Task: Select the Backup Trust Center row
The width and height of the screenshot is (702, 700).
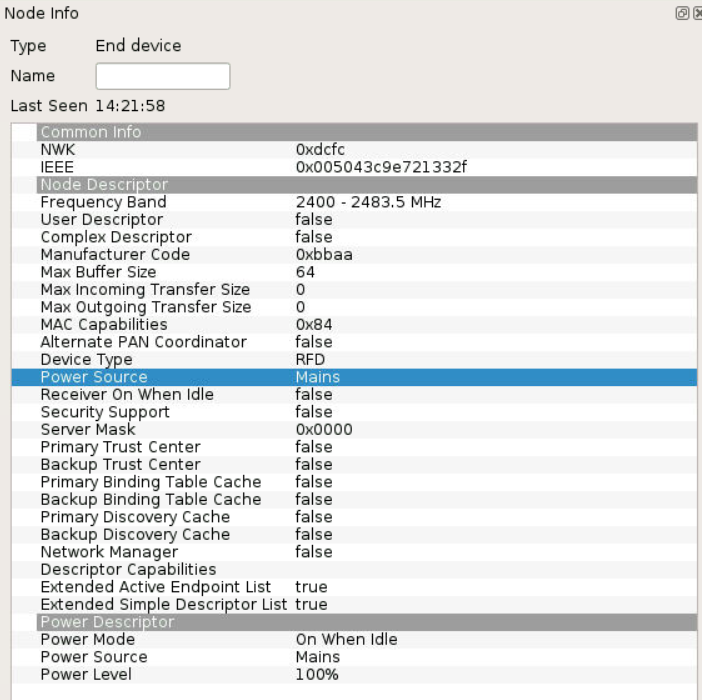Action: (355, 464)
